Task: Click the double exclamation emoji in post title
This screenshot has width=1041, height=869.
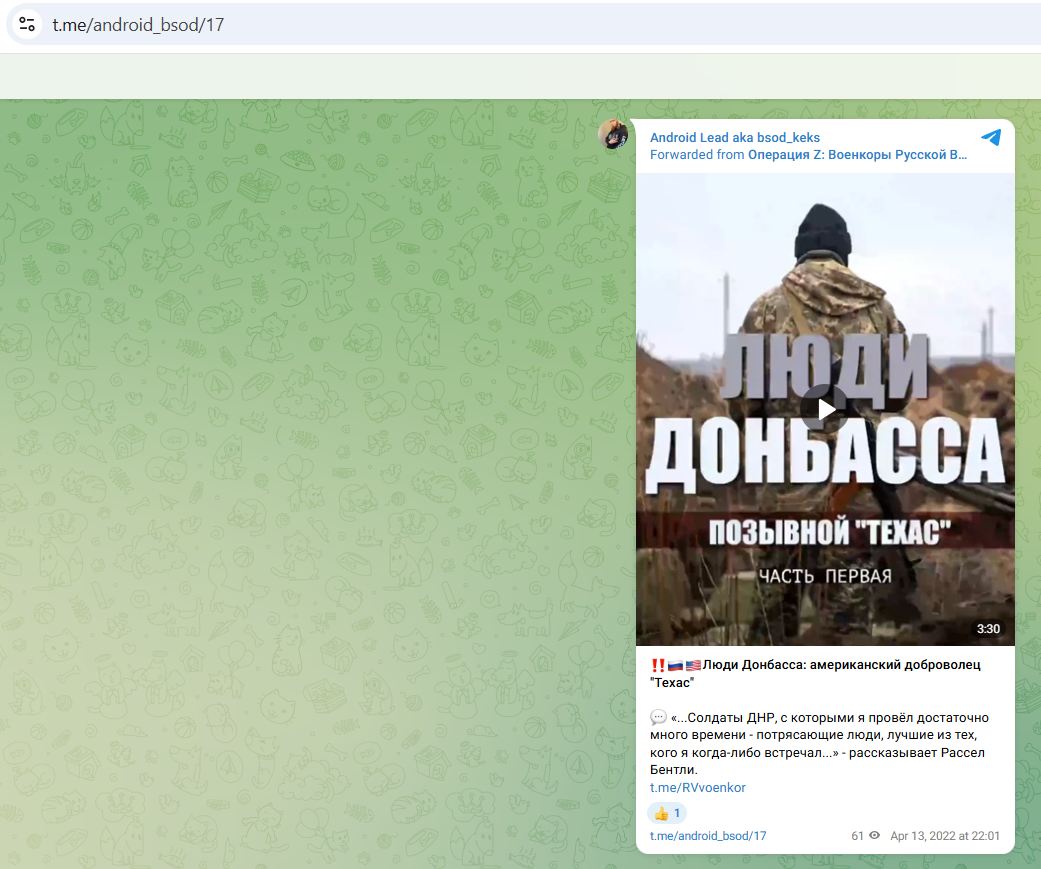Action: [x=658, y=663]
